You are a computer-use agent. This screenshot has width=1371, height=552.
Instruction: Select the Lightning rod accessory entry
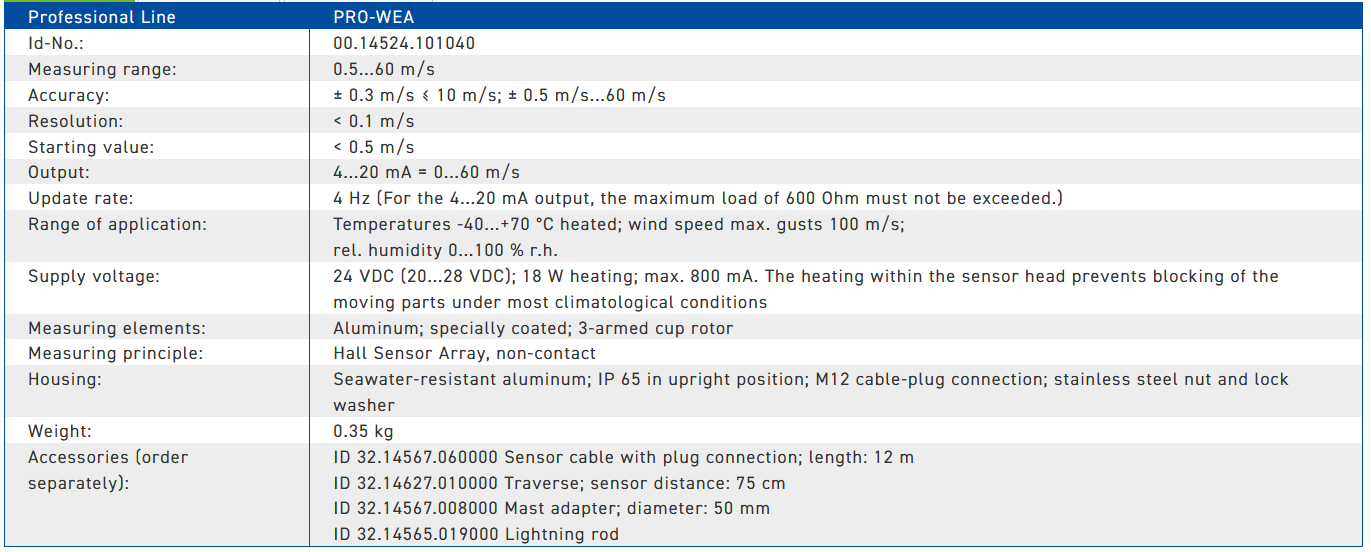(476, 534)
